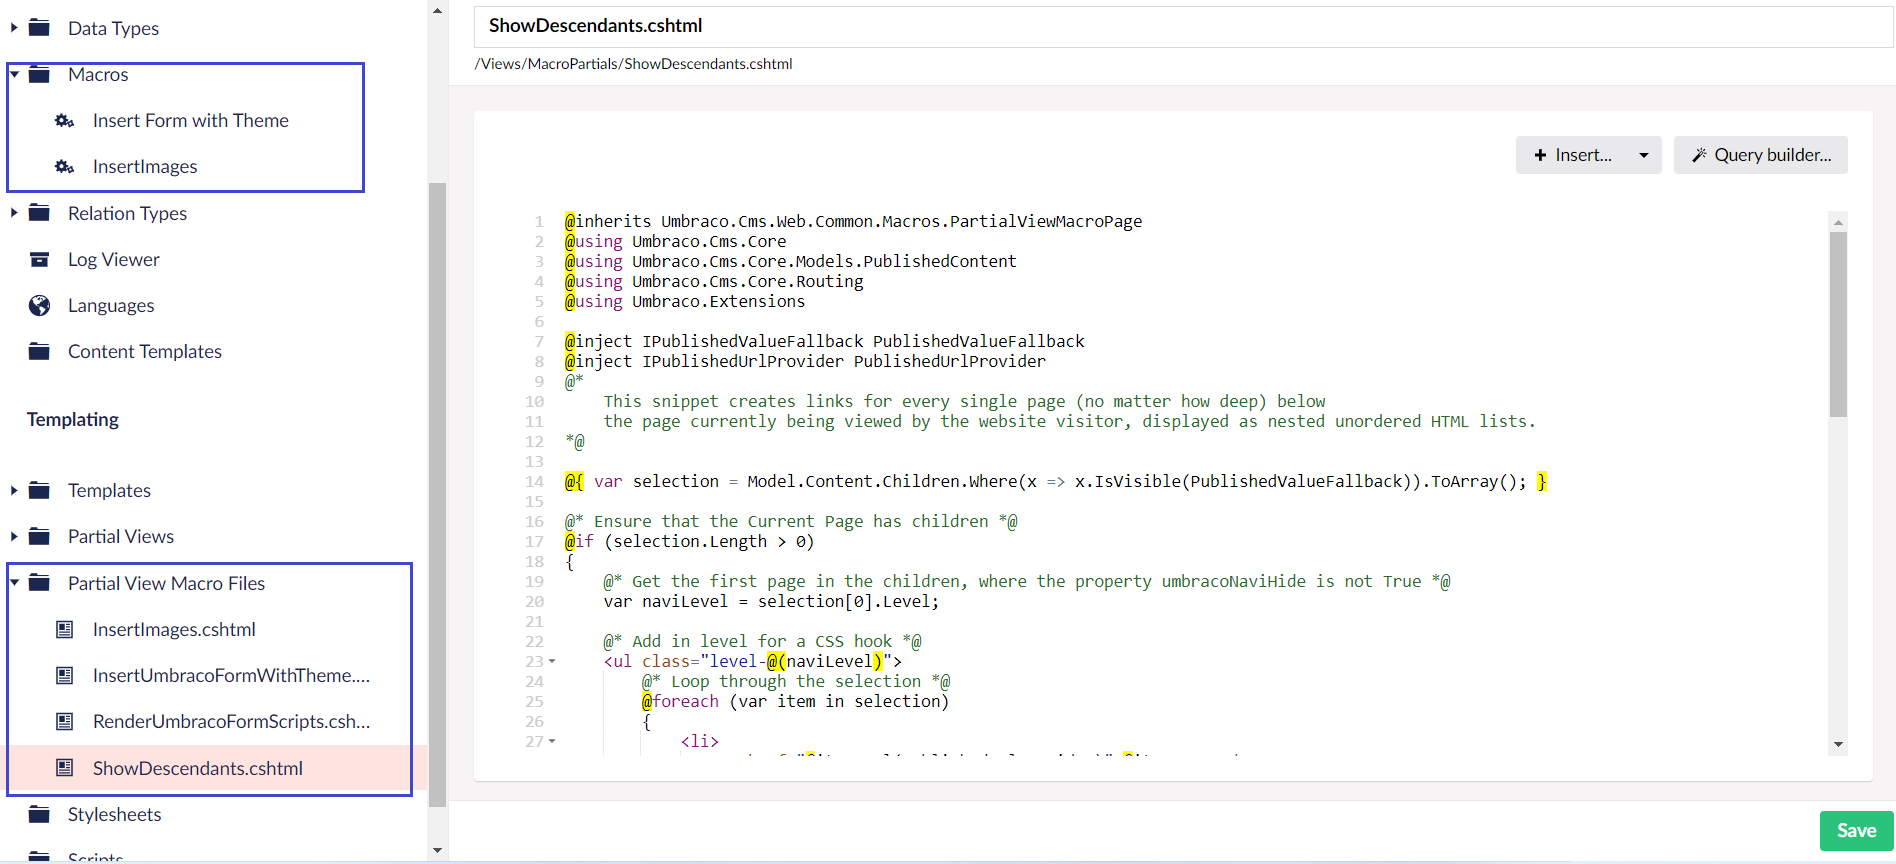
Task: Click the Content Templates folder icon
Action: pos(39,352)
